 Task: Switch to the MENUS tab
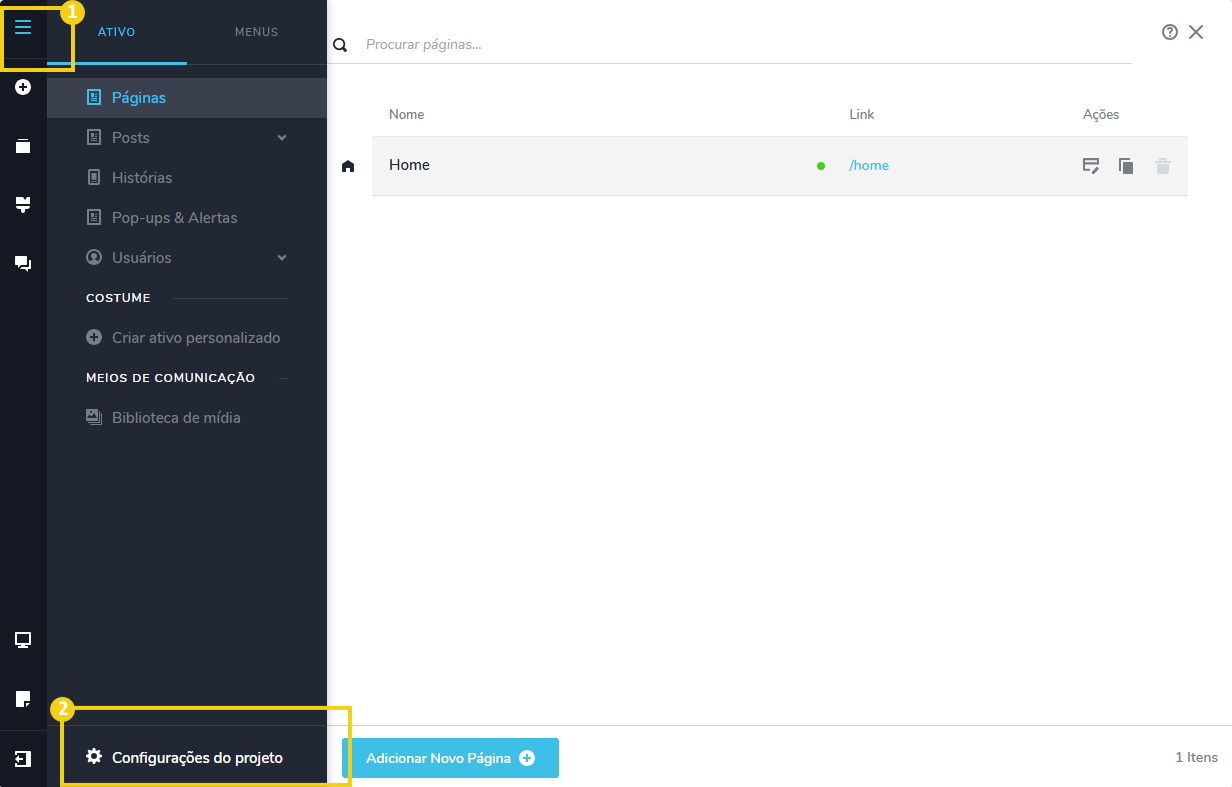(256, 32)
